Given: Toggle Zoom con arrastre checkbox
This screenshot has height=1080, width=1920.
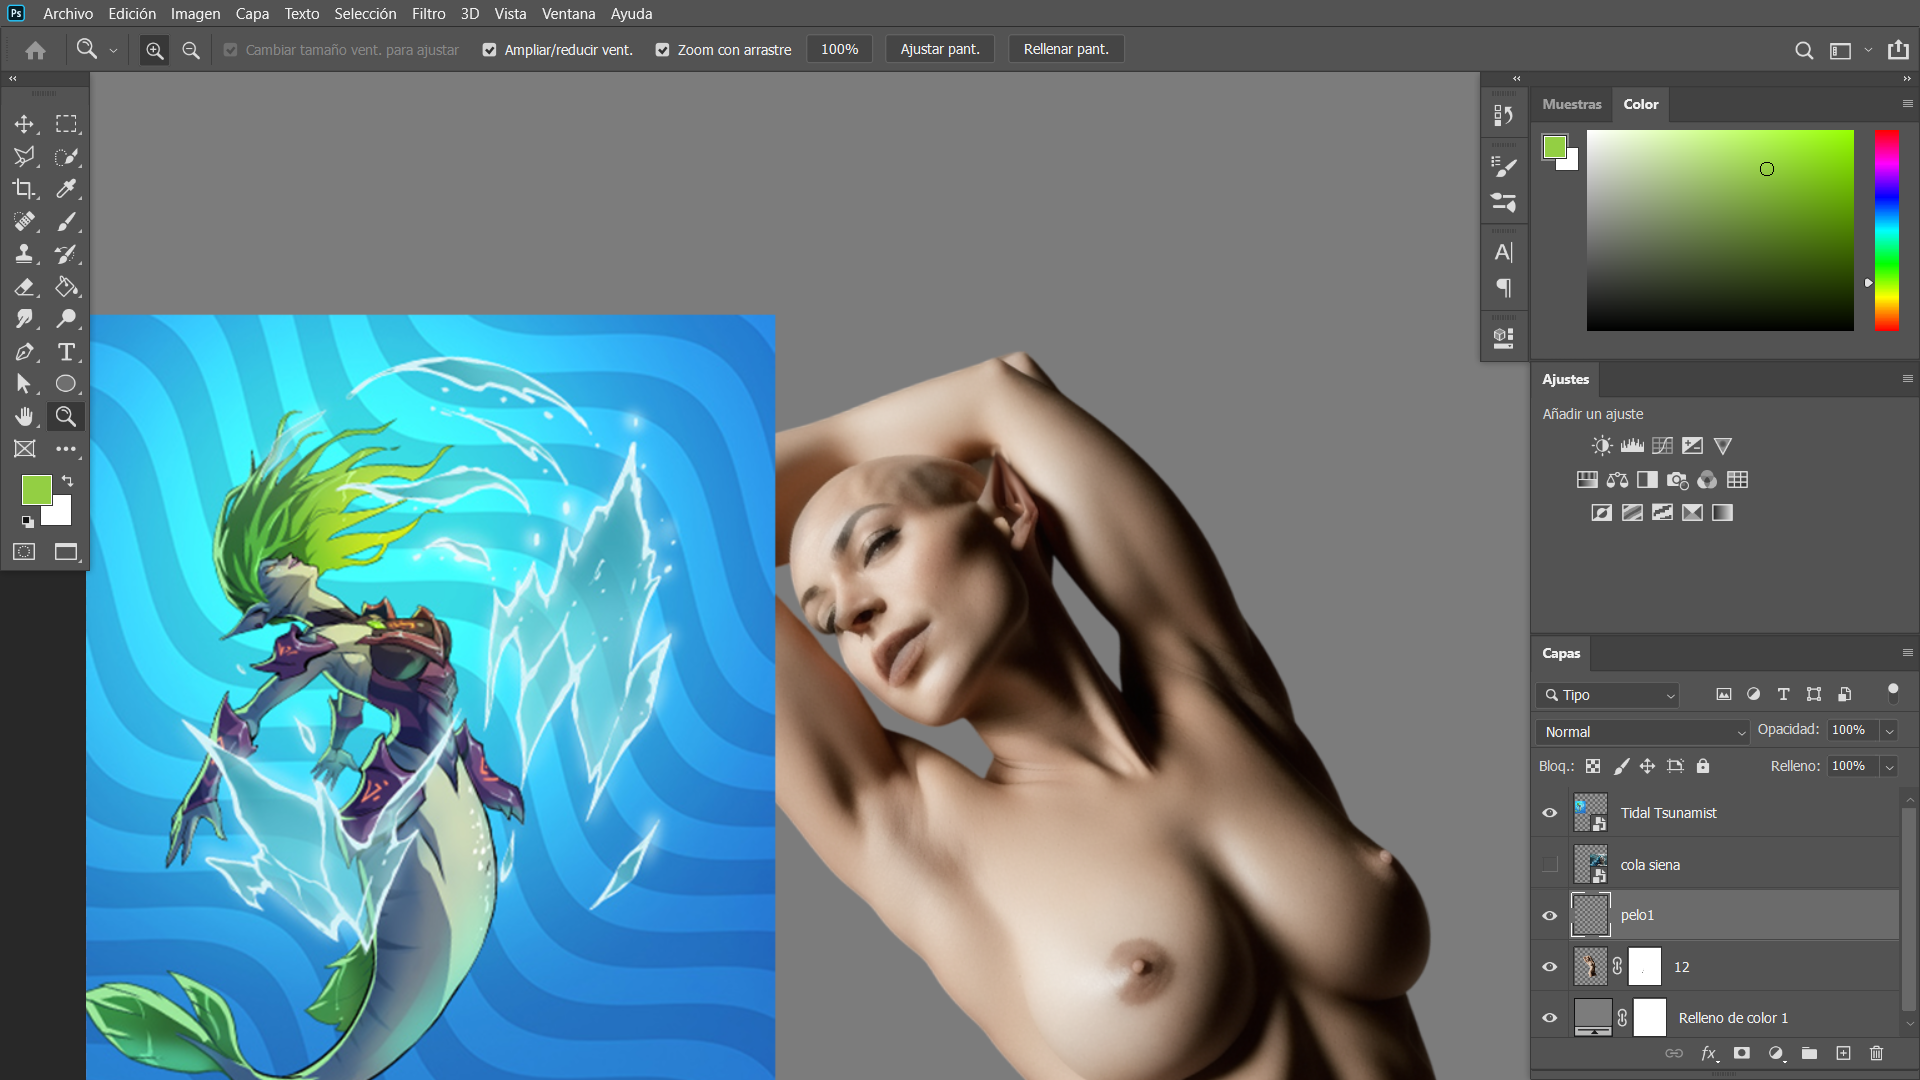Looking at the screenshot, I should coord(662,50).
